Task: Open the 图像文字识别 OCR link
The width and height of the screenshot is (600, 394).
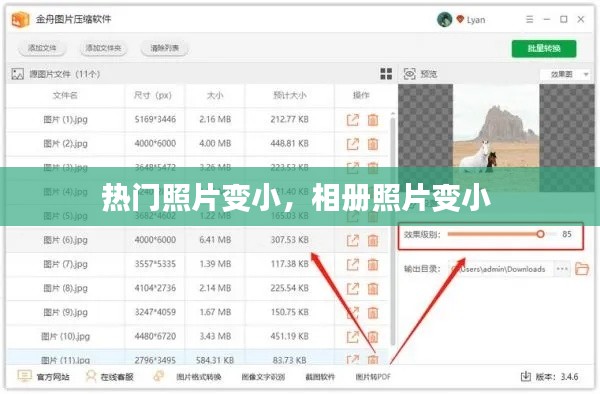Action: pyautogui.click(x=263, y=377)
